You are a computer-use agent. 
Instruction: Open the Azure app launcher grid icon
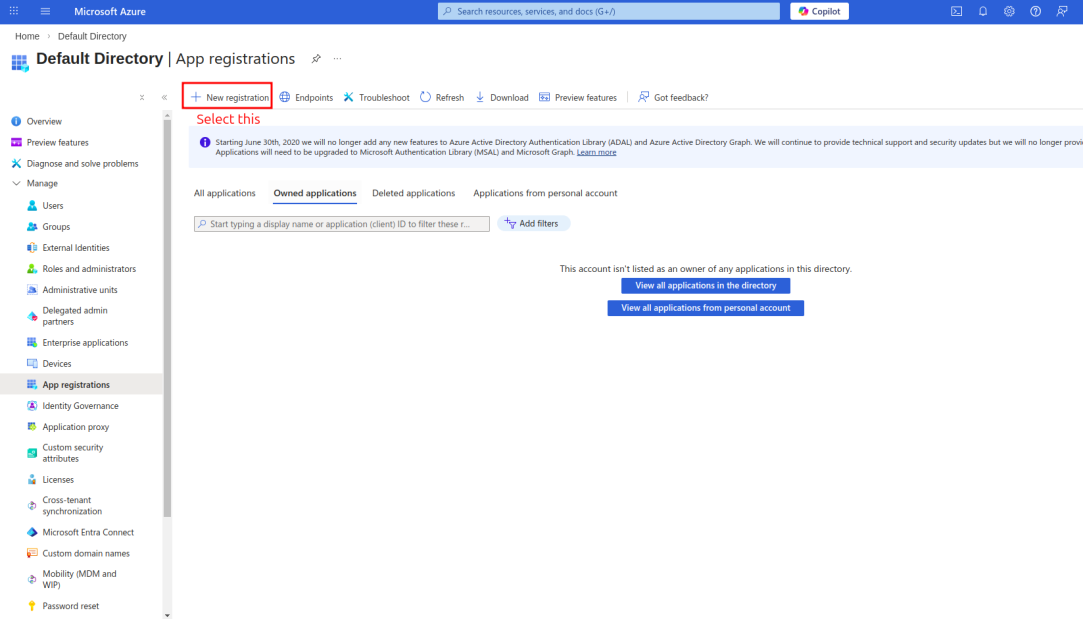click(14, 11)
